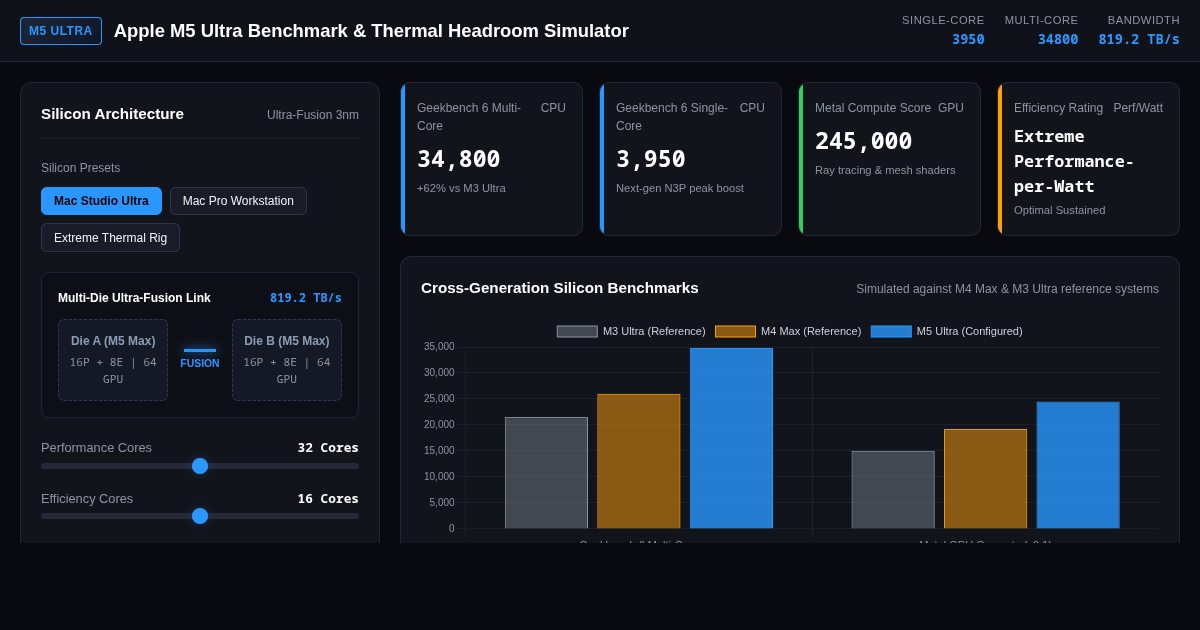Click the gray M3 Ultra multi-core bar
This screenshot has height=630, width=1200.
point(546,473)
